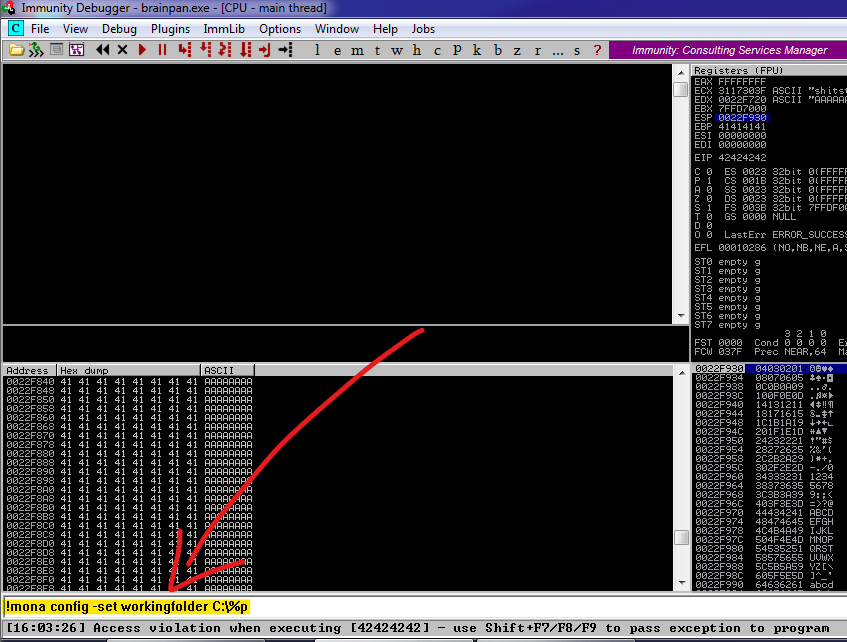Show Source with 's' button
The width and height of the screenshot is (847, 642).
pyautogui.click(x=577, y=50)
